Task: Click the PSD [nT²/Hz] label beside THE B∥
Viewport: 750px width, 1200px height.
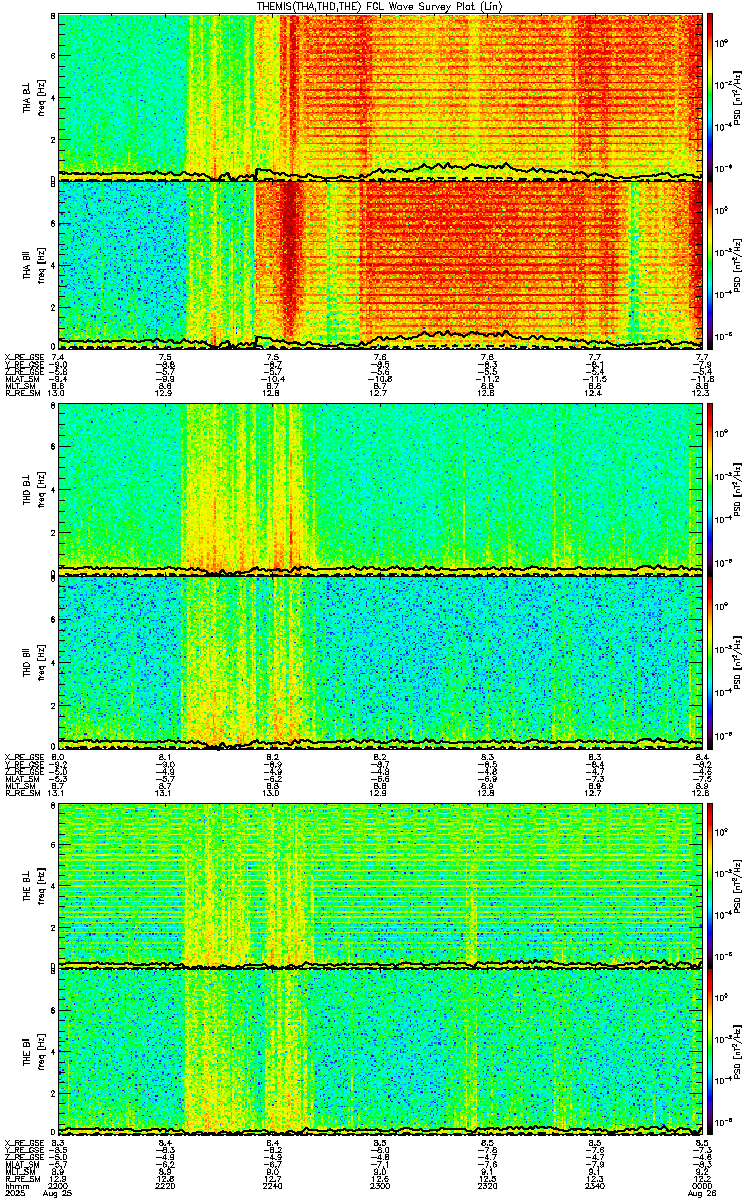Action: tap(736, 1052)
